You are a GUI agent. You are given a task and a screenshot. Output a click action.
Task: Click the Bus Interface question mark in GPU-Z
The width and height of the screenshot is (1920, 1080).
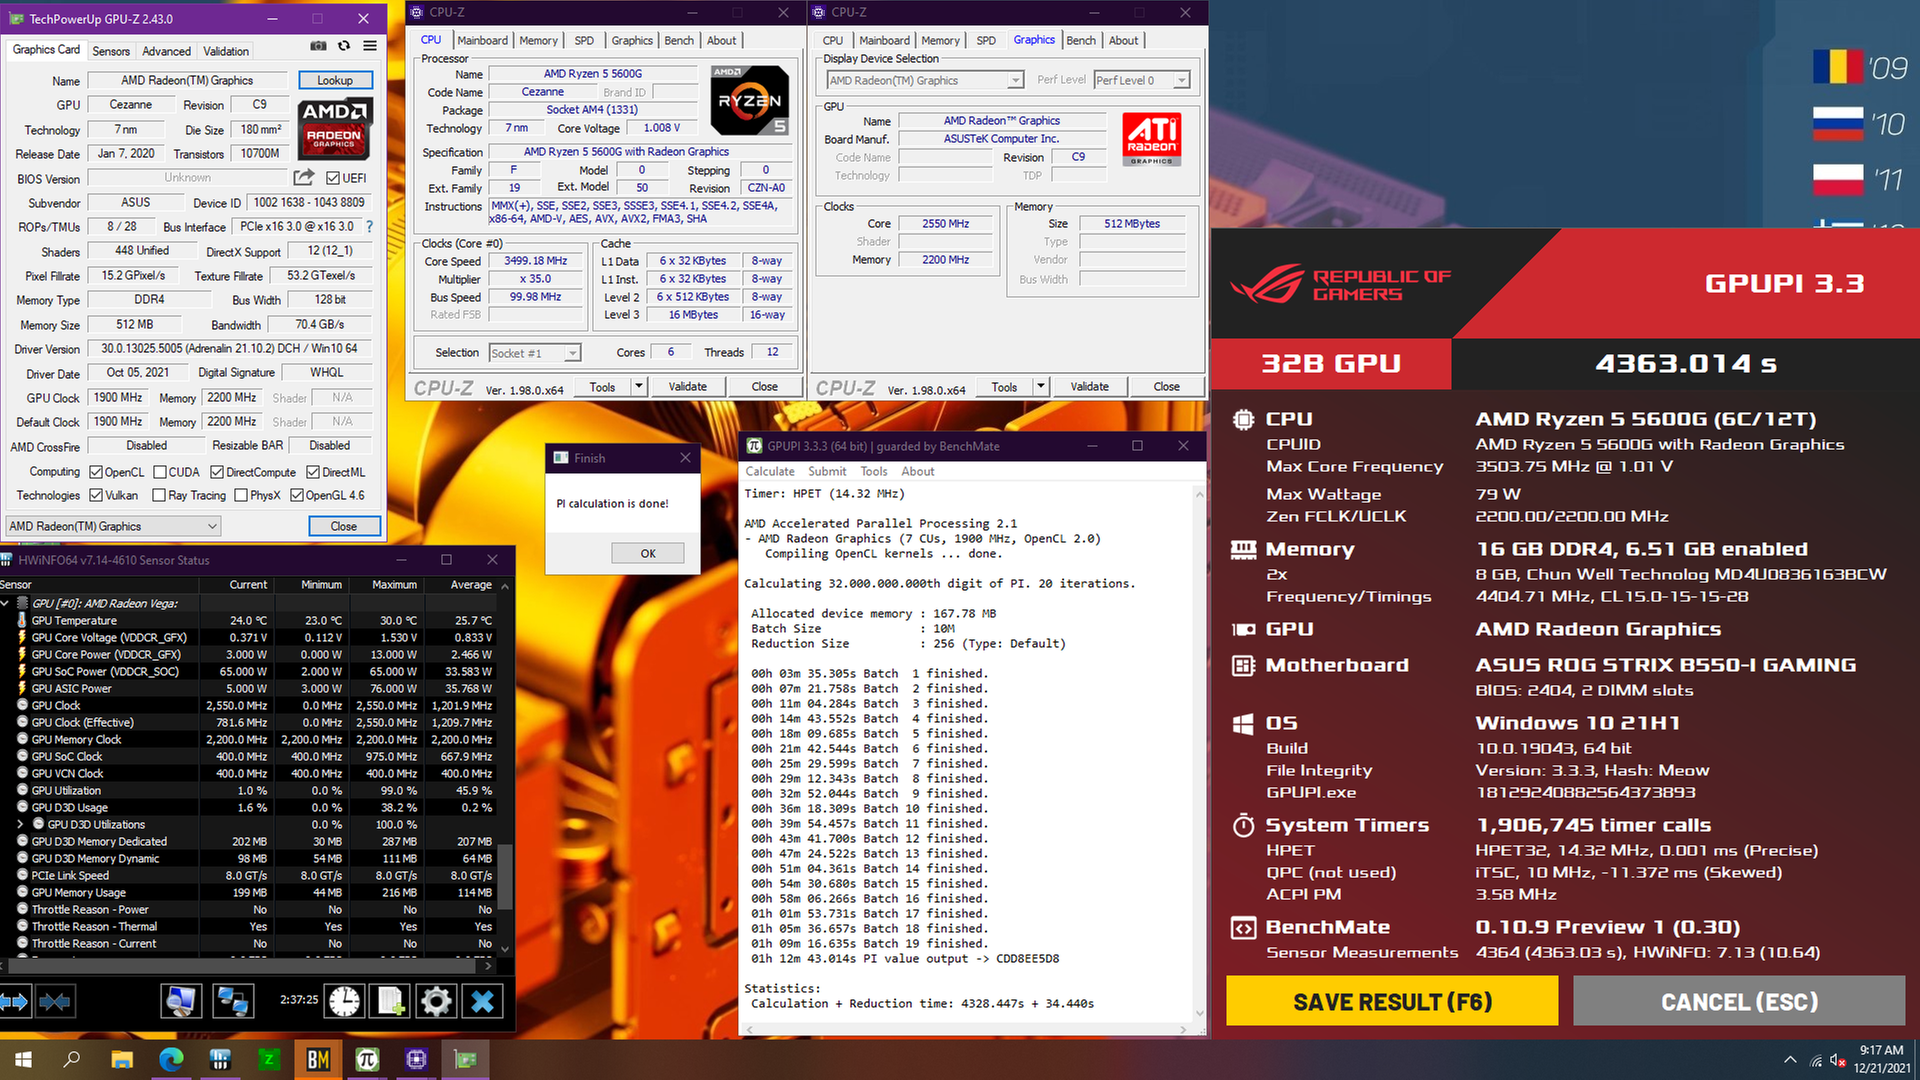pyautogui.click(x=369, y=227)
